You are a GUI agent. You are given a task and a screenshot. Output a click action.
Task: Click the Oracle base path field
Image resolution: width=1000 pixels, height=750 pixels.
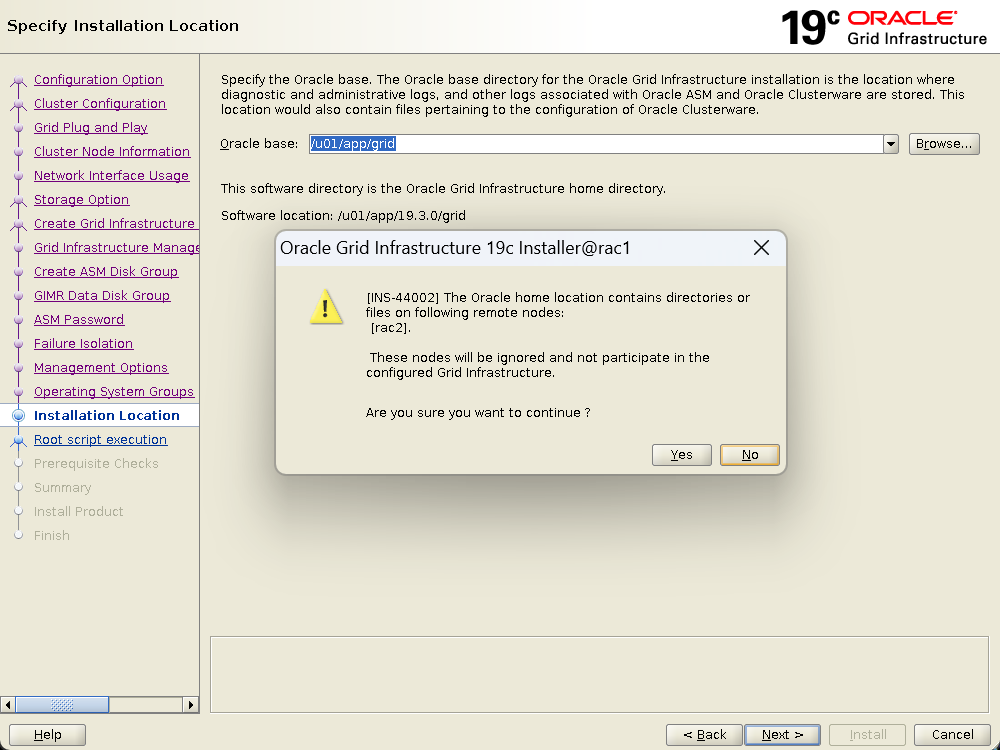pyautogui.click(x=595, y=144)
